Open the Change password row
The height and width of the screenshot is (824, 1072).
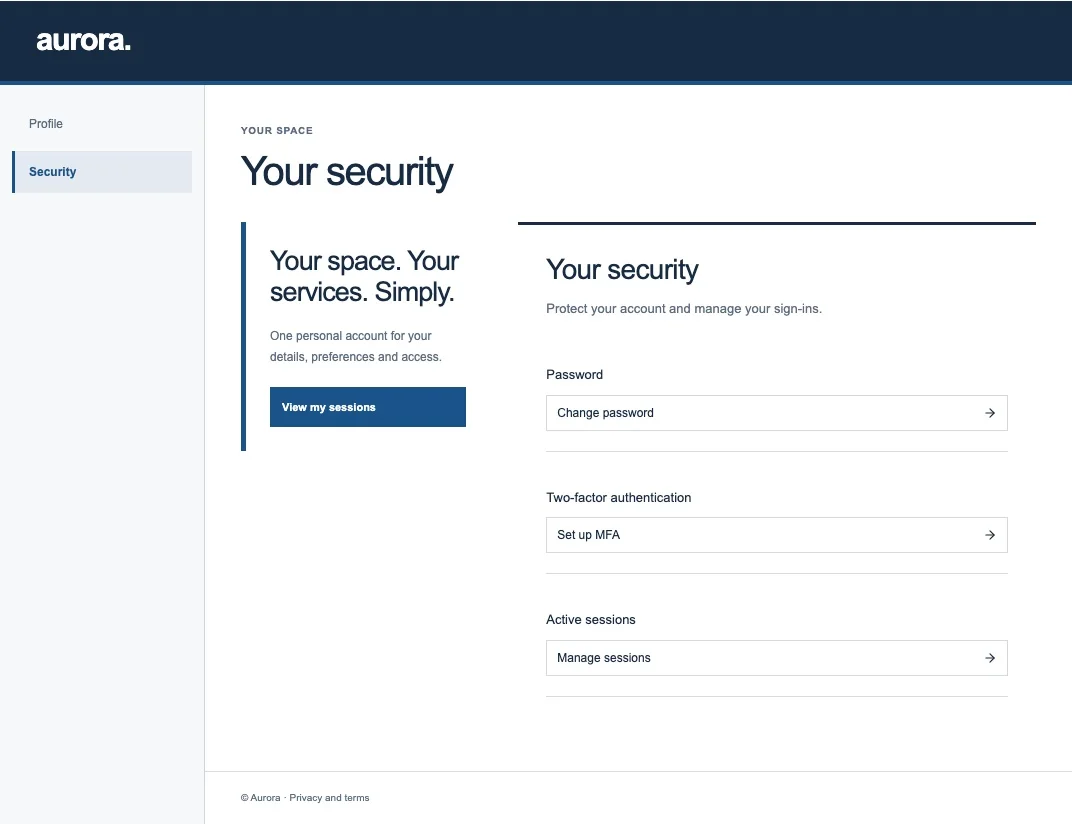(777, 413)
